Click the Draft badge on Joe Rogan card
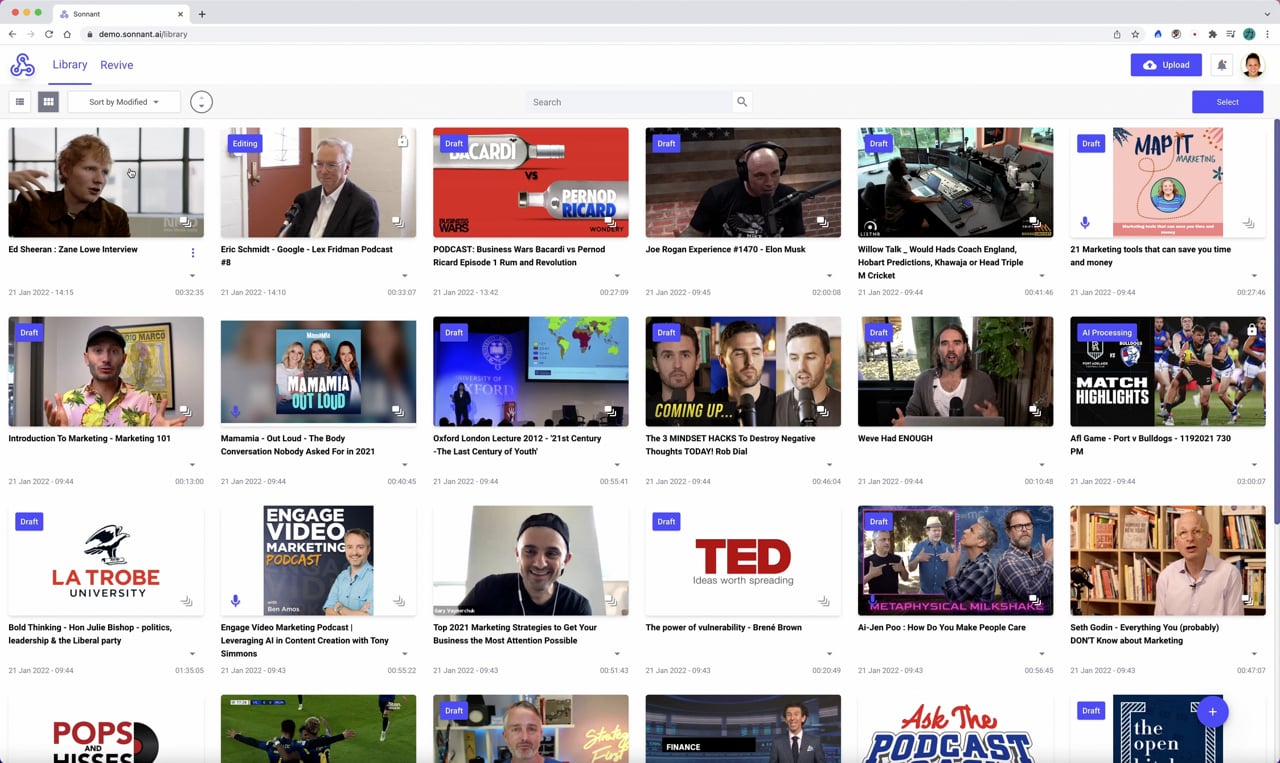The height and width of the screenshot is (763, 1280). pos(666,143)
